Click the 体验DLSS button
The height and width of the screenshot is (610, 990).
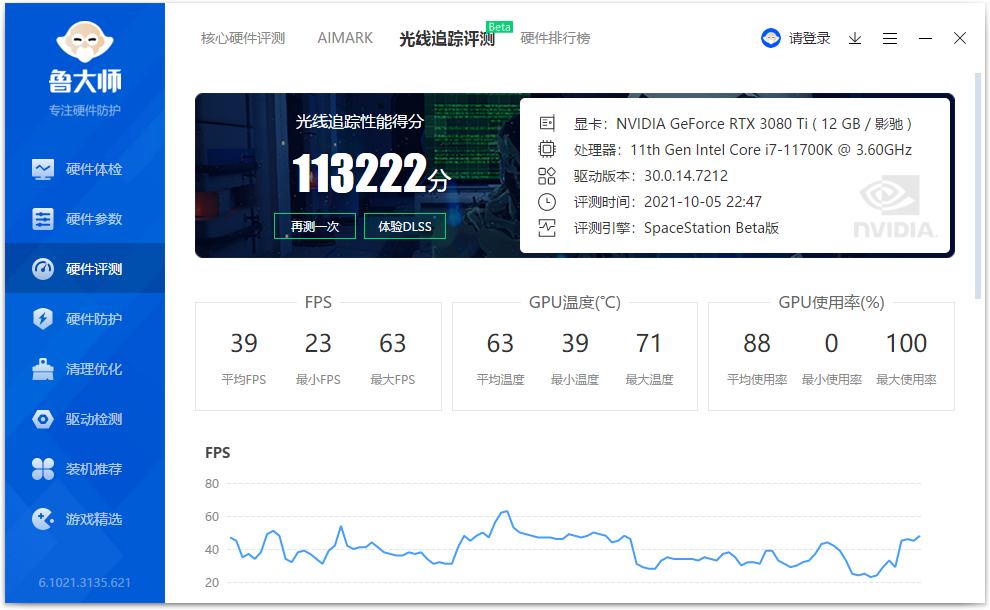point(404,226)
